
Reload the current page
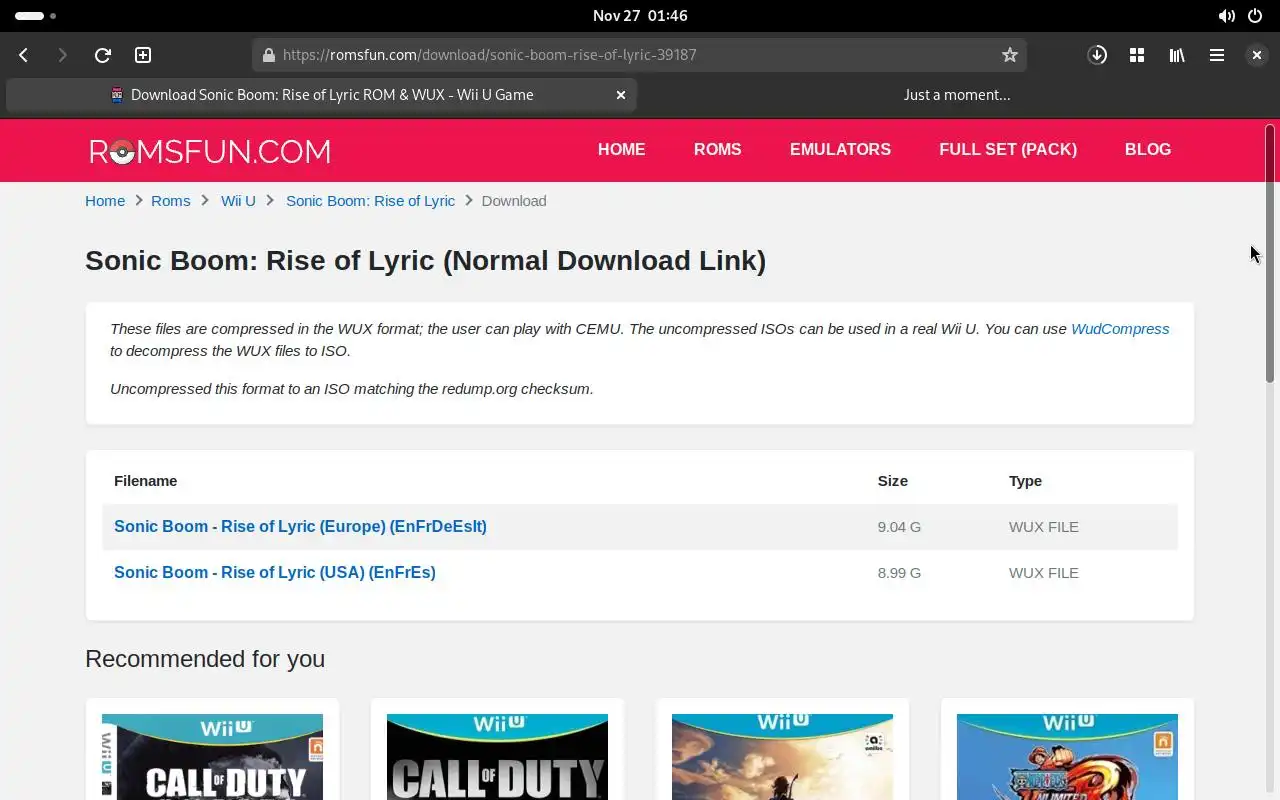102,55
